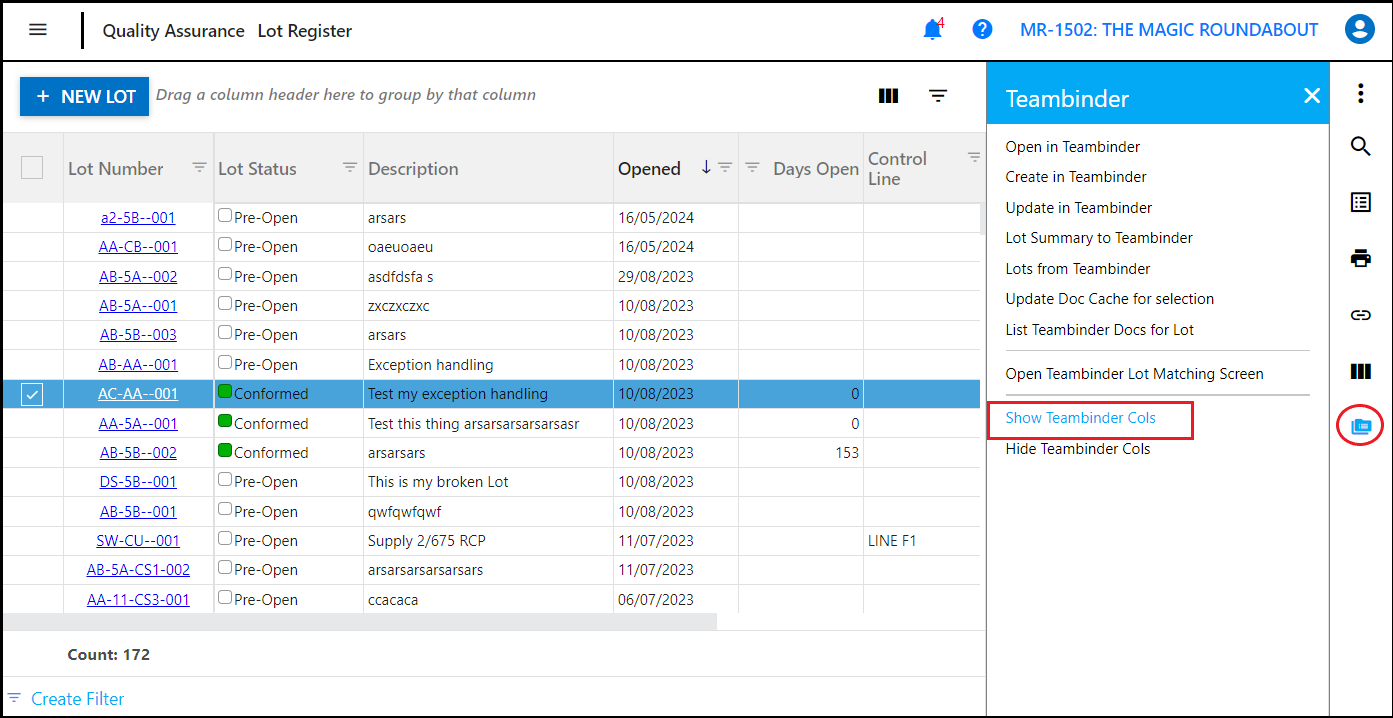Open the list view icon in the sidebar
The width and height of the screenshot is (1393, 718).
[1360, 203]
